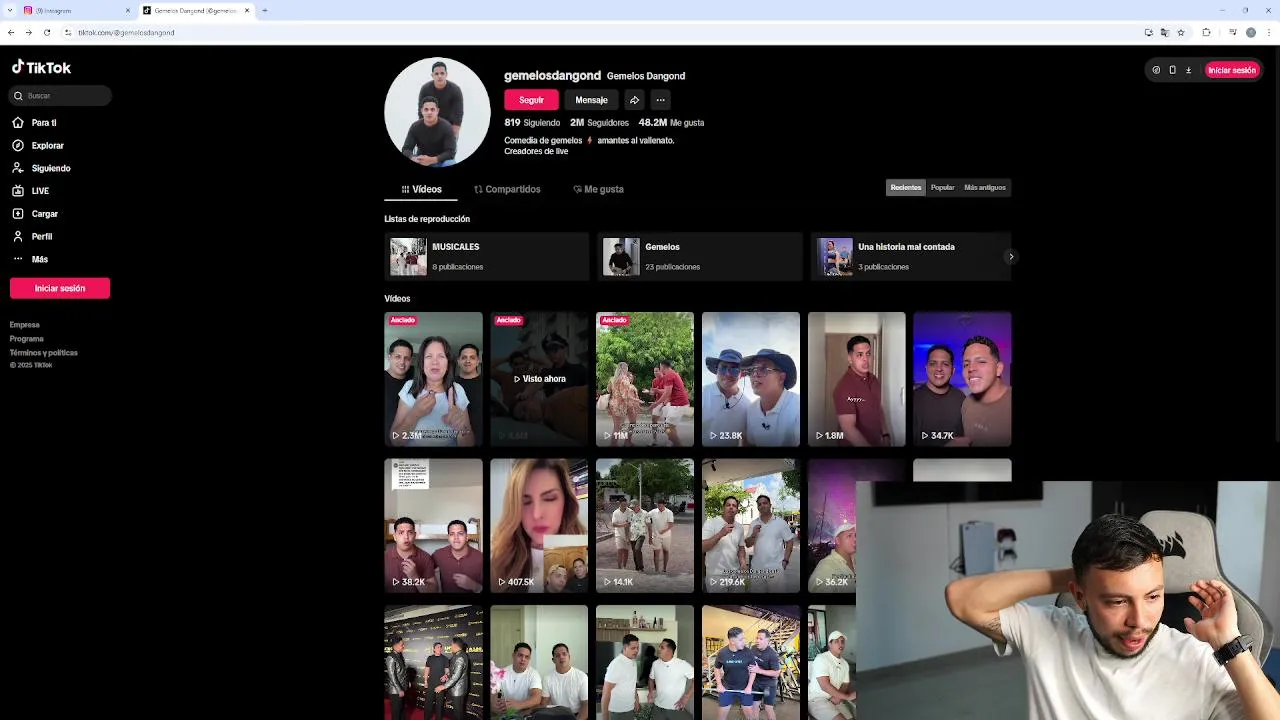Click the install app icon in address bar
Screen dimensions: 1280x720
tap(1148, 32)
